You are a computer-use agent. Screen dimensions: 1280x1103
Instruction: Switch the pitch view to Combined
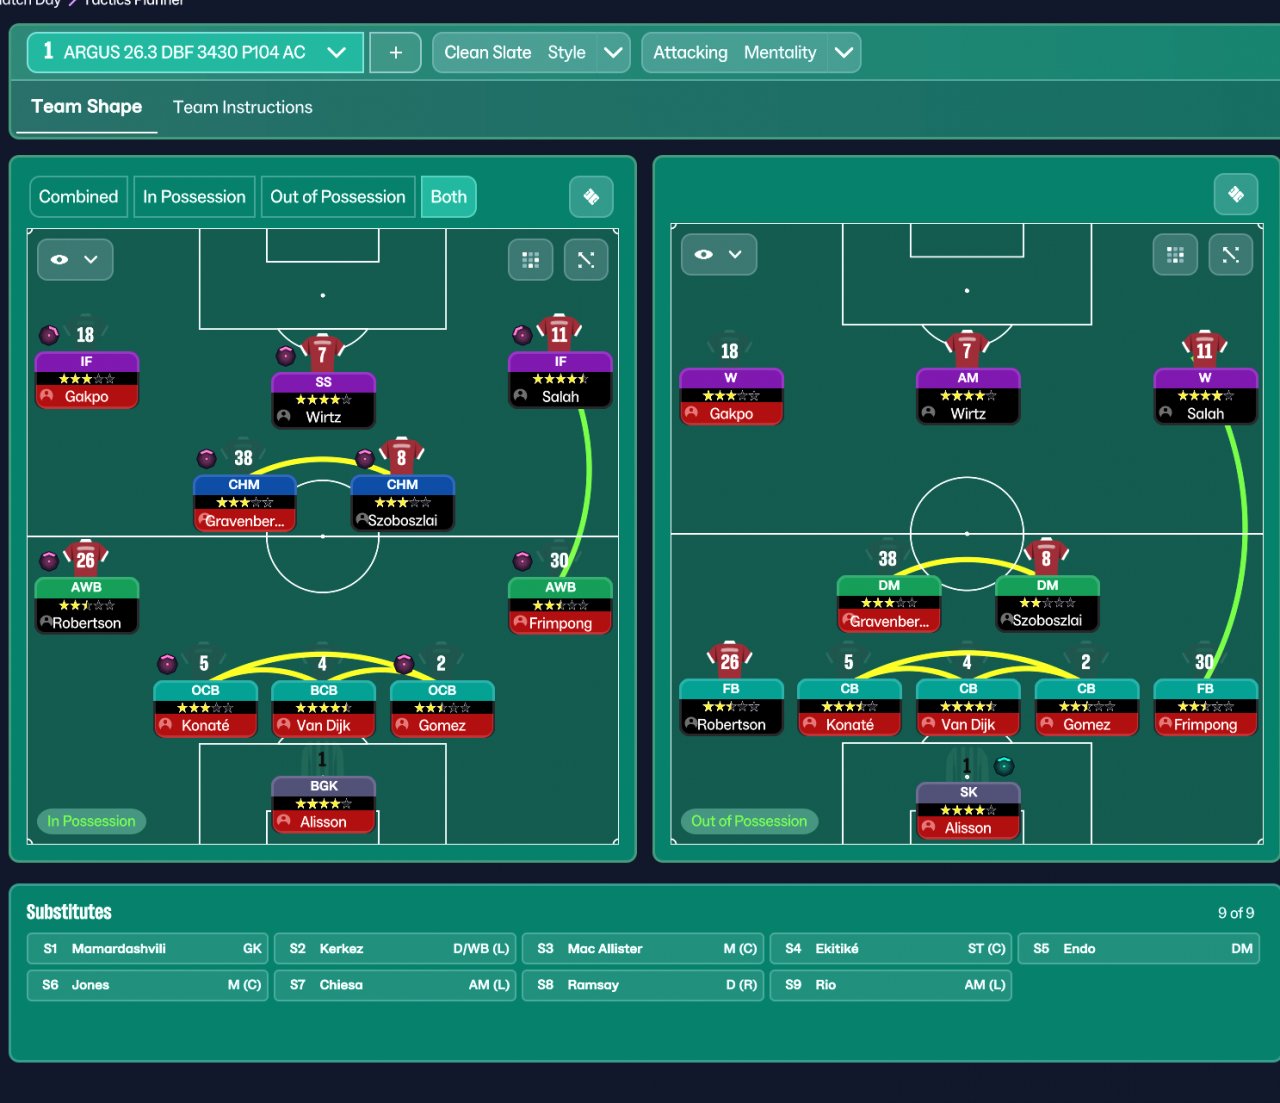click(79, 197)
